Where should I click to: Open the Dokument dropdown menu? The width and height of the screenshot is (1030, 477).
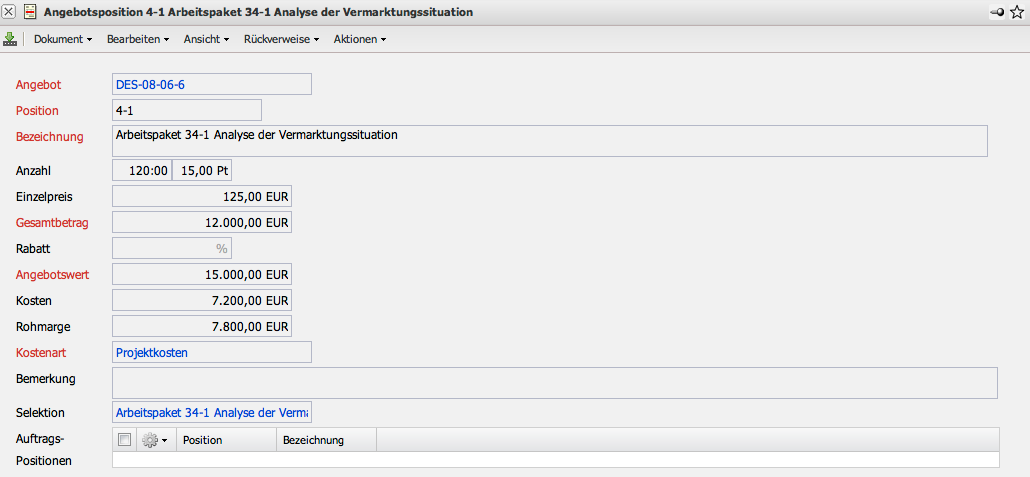tap(62, 39)
